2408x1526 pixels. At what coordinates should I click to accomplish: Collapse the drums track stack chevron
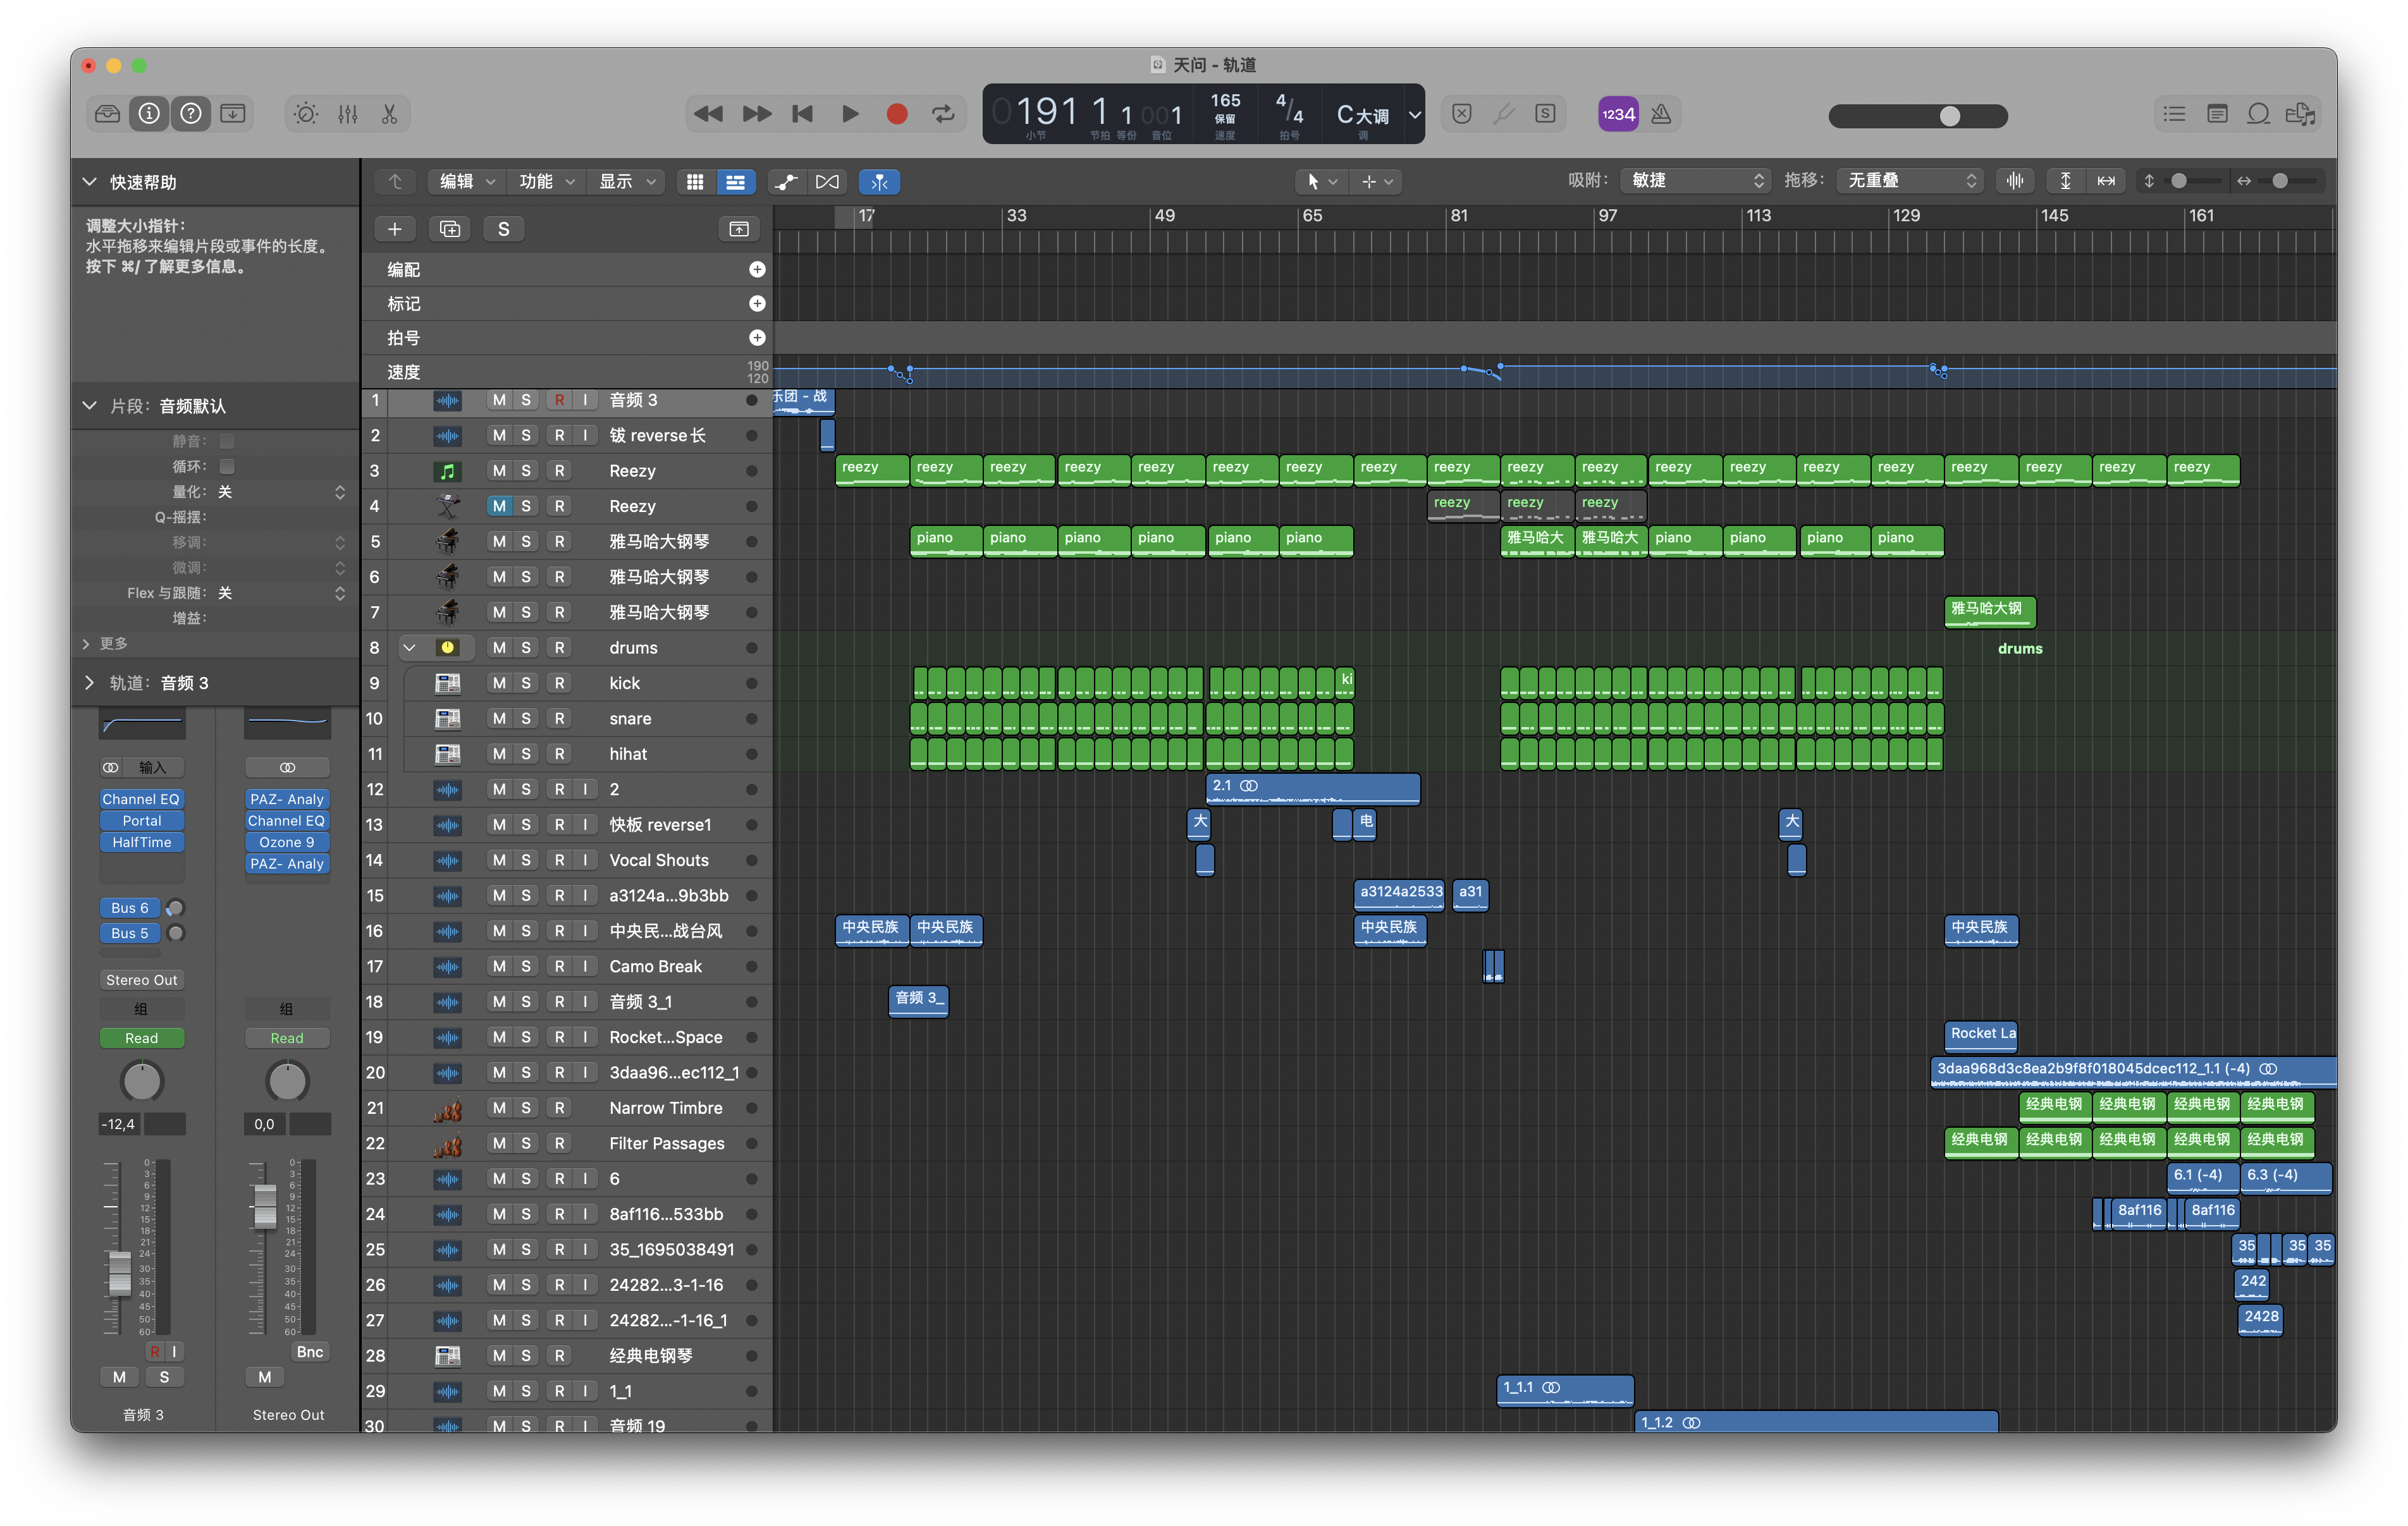coord(409,647)
